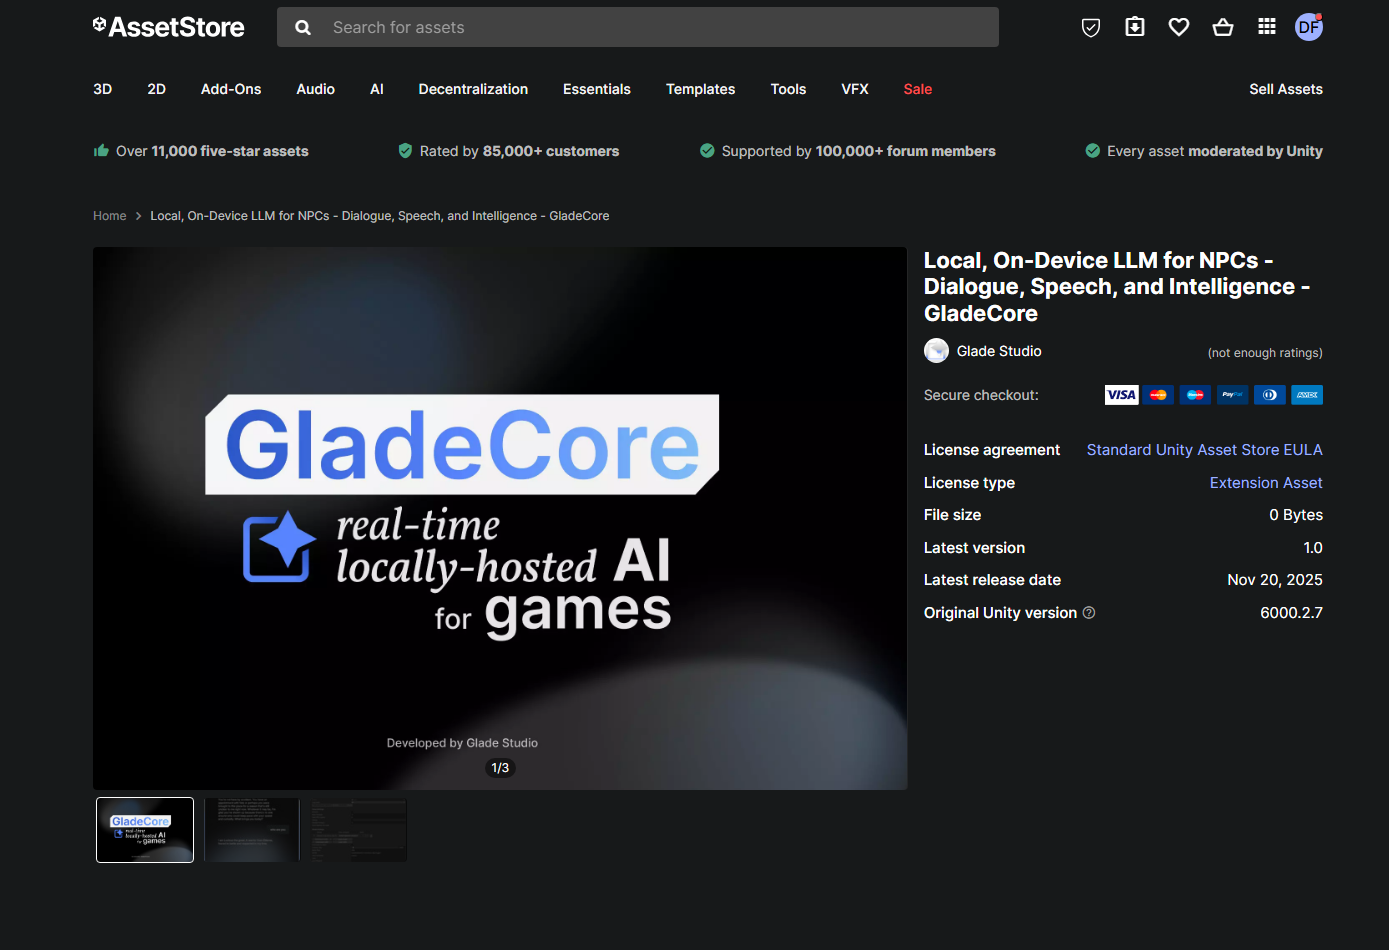Click the AssetStore logo
Screen dimensions: 1389x950
tap(168, 27)
